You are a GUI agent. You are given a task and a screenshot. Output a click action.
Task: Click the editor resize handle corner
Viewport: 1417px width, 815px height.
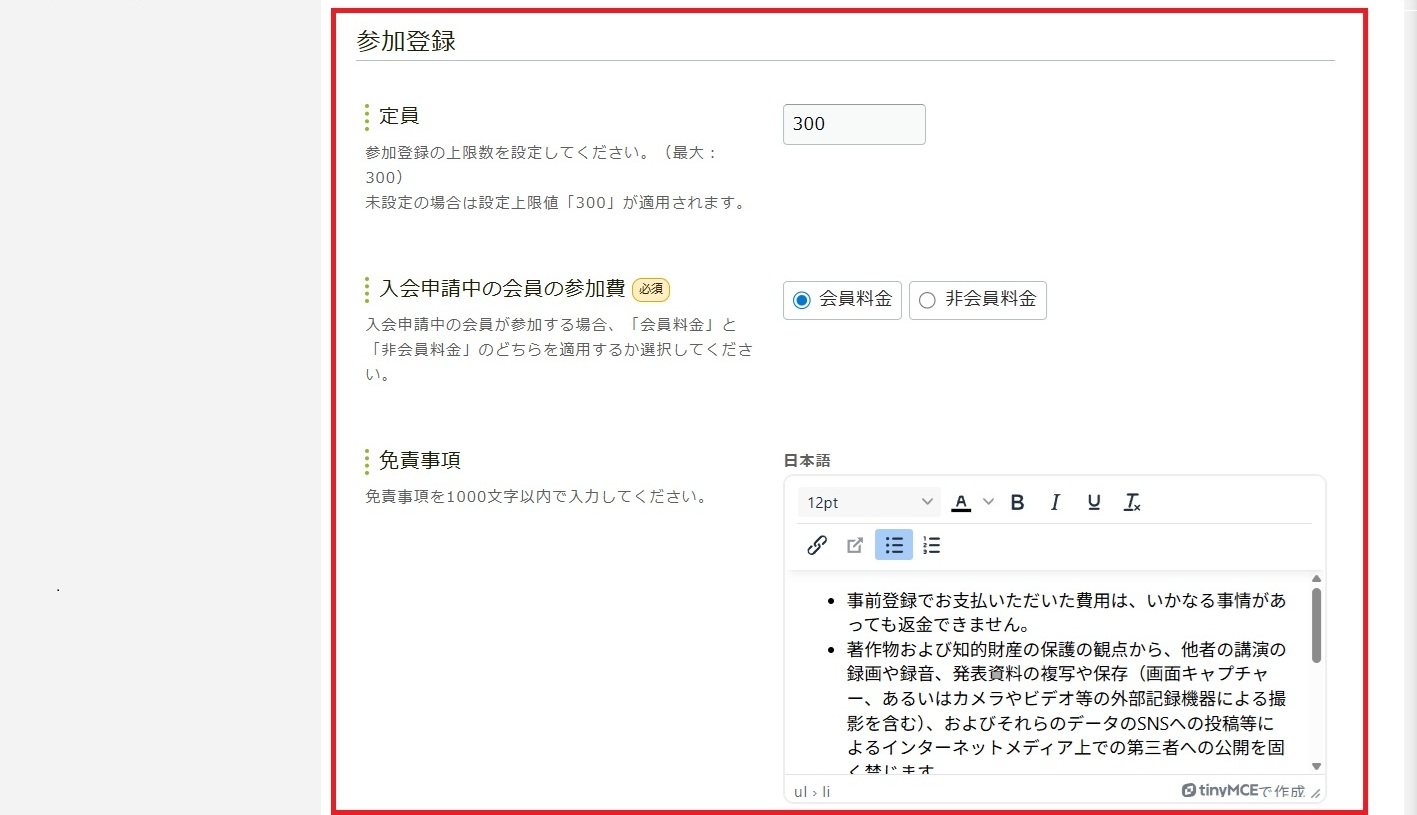[x=1316, y=793]
